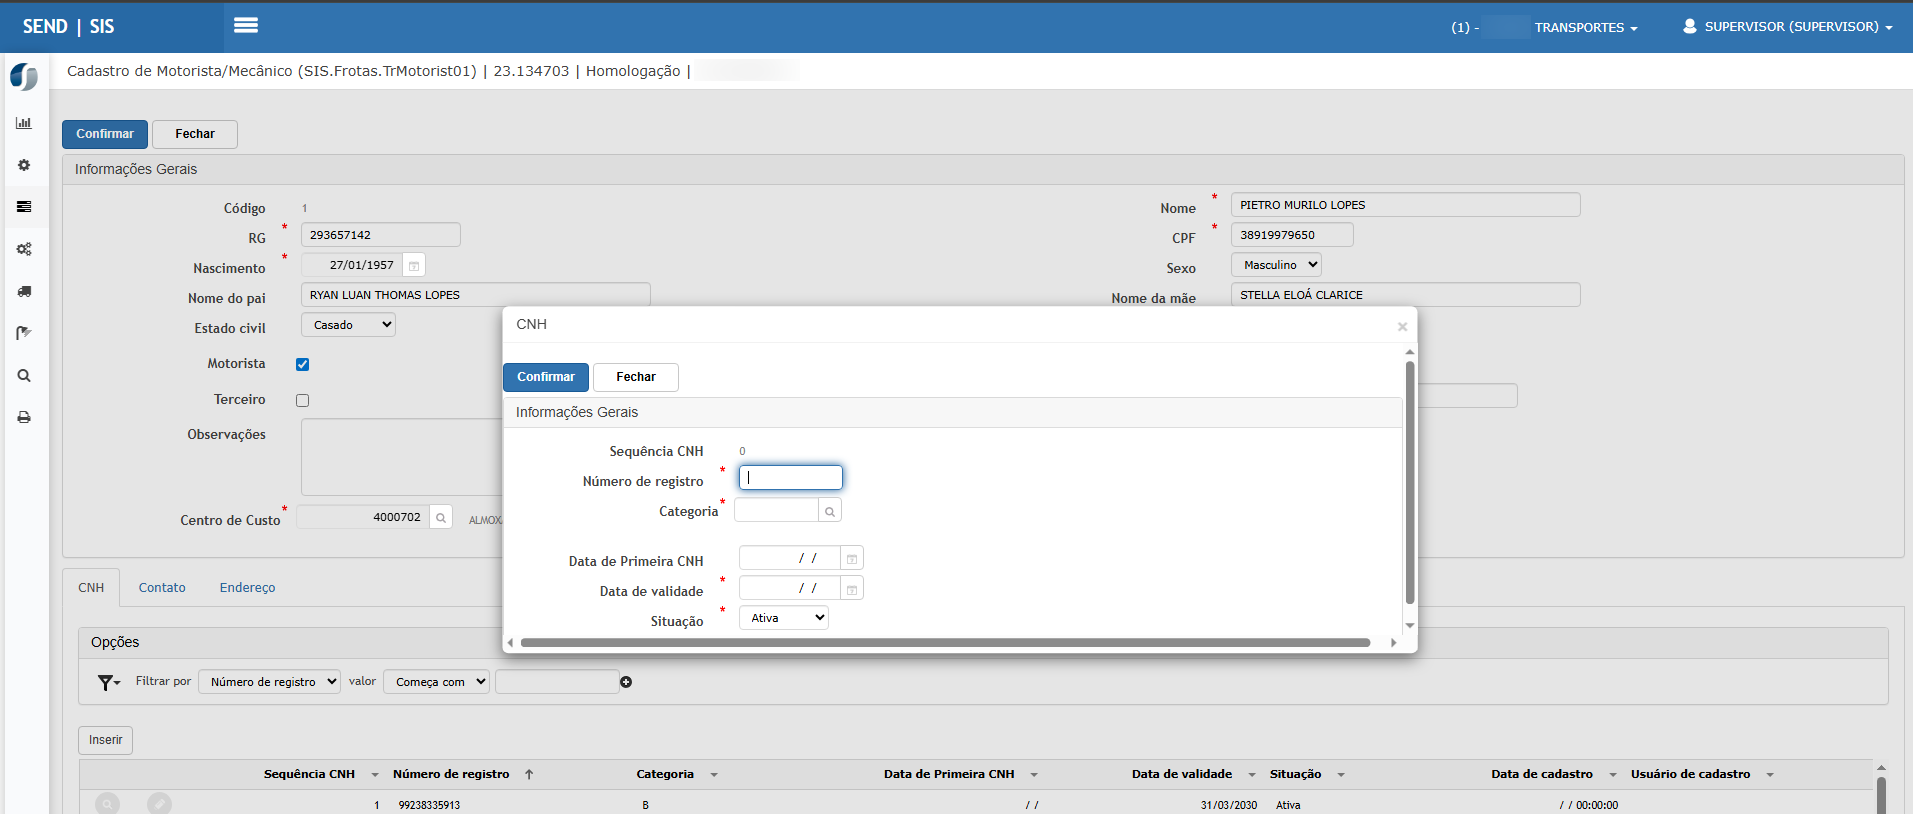
Task: Uncheck the Motorista checkbox
Action: coord(303,365)
